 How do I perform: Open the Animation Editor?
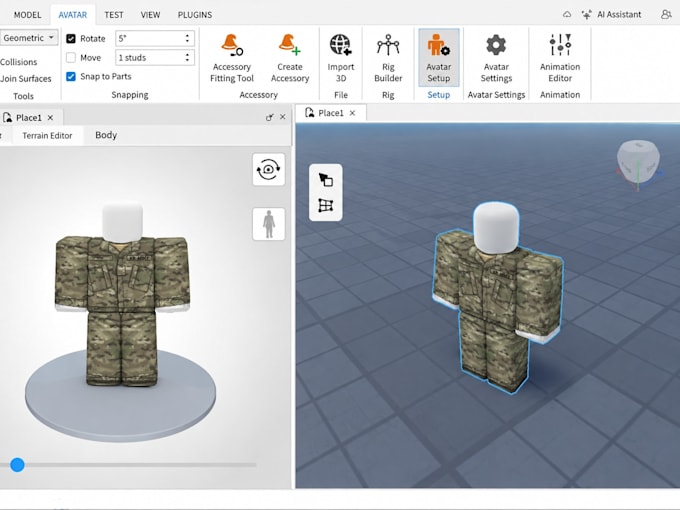559,59
